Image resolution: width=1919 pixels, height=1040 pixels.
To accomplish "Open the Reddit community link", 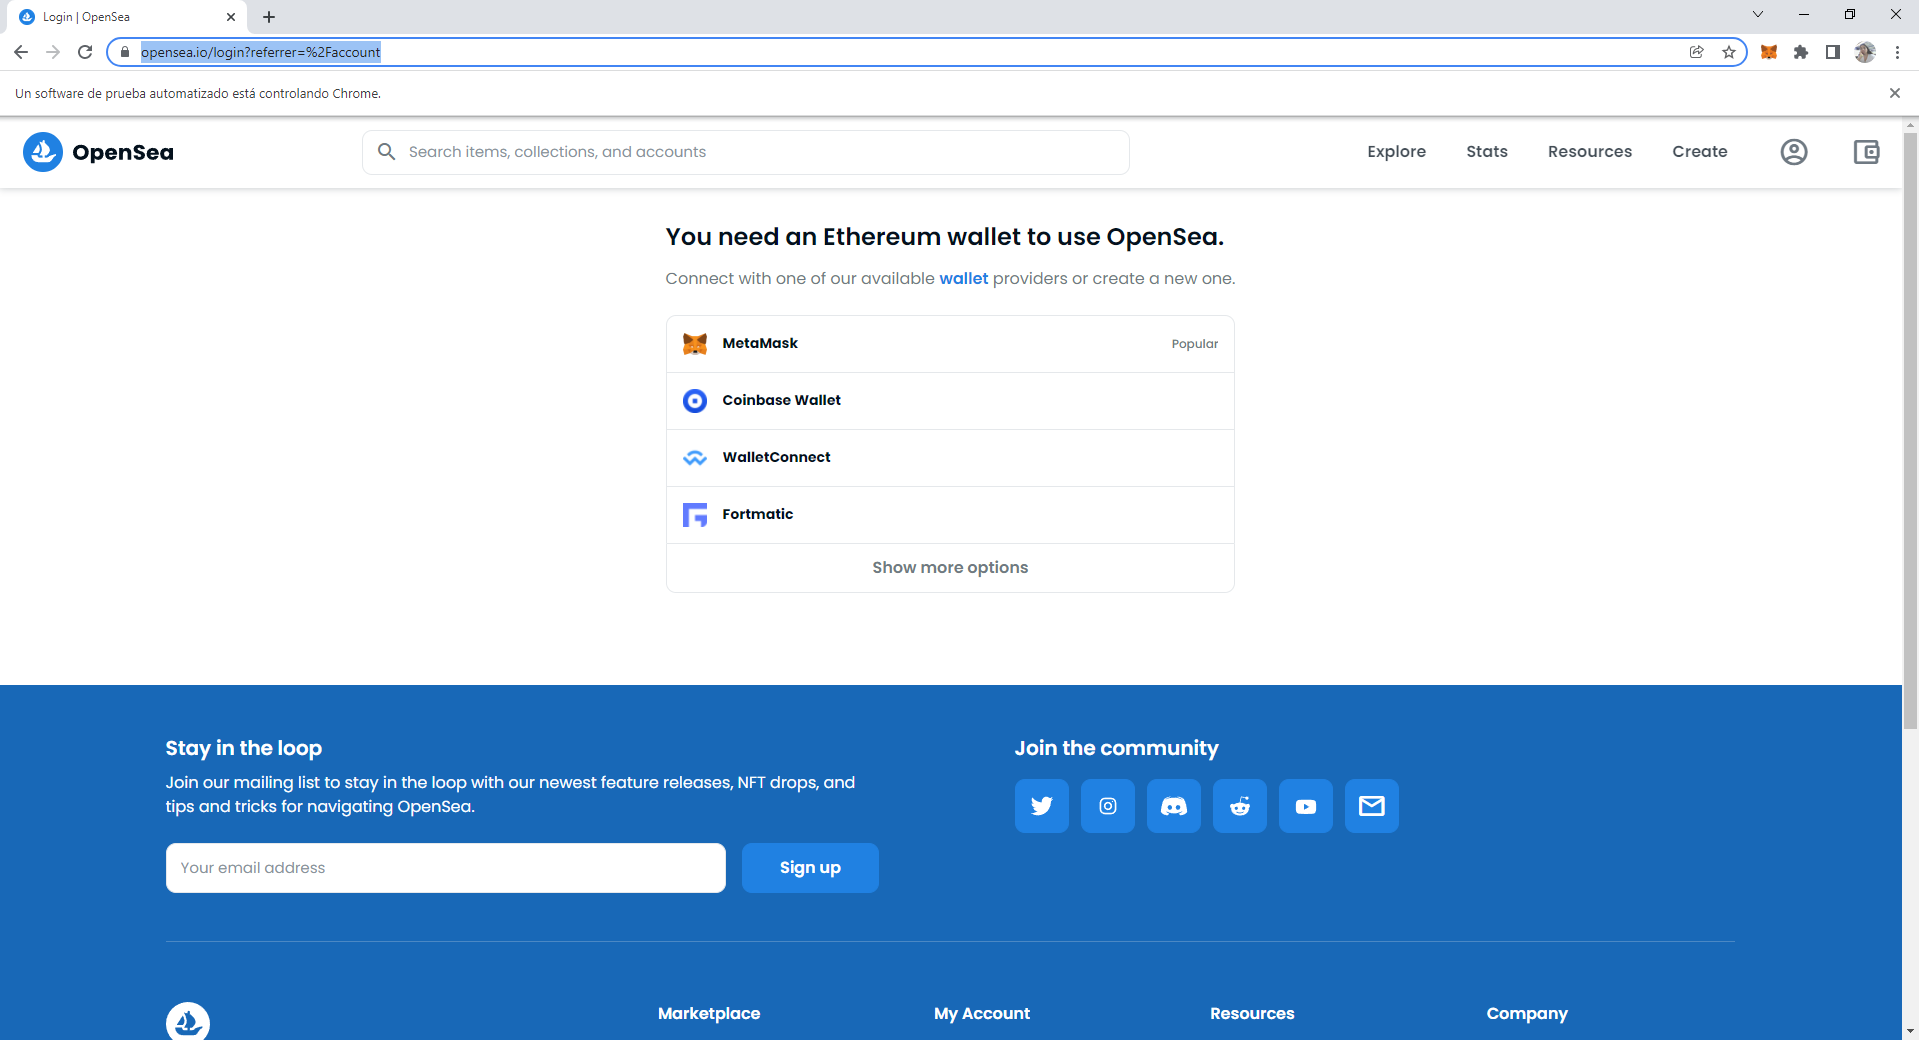I will point(1240,806).
